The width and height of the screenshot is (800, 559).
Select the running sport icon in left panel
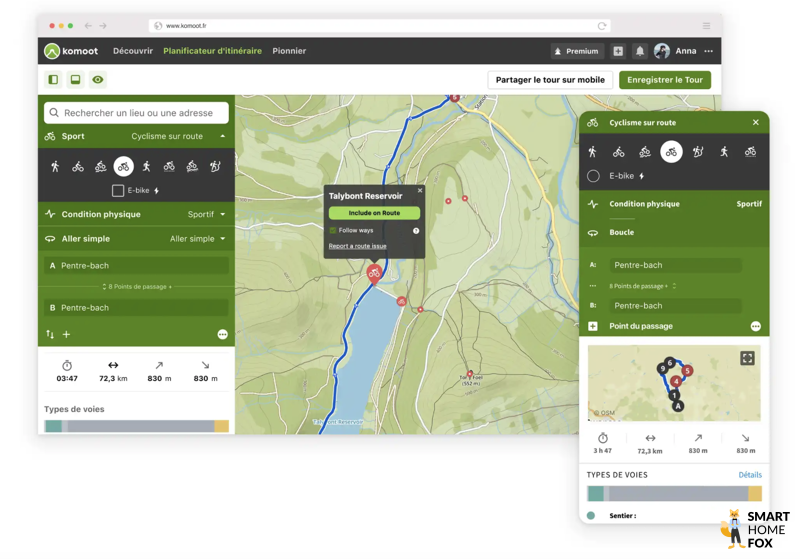(146, 166)
